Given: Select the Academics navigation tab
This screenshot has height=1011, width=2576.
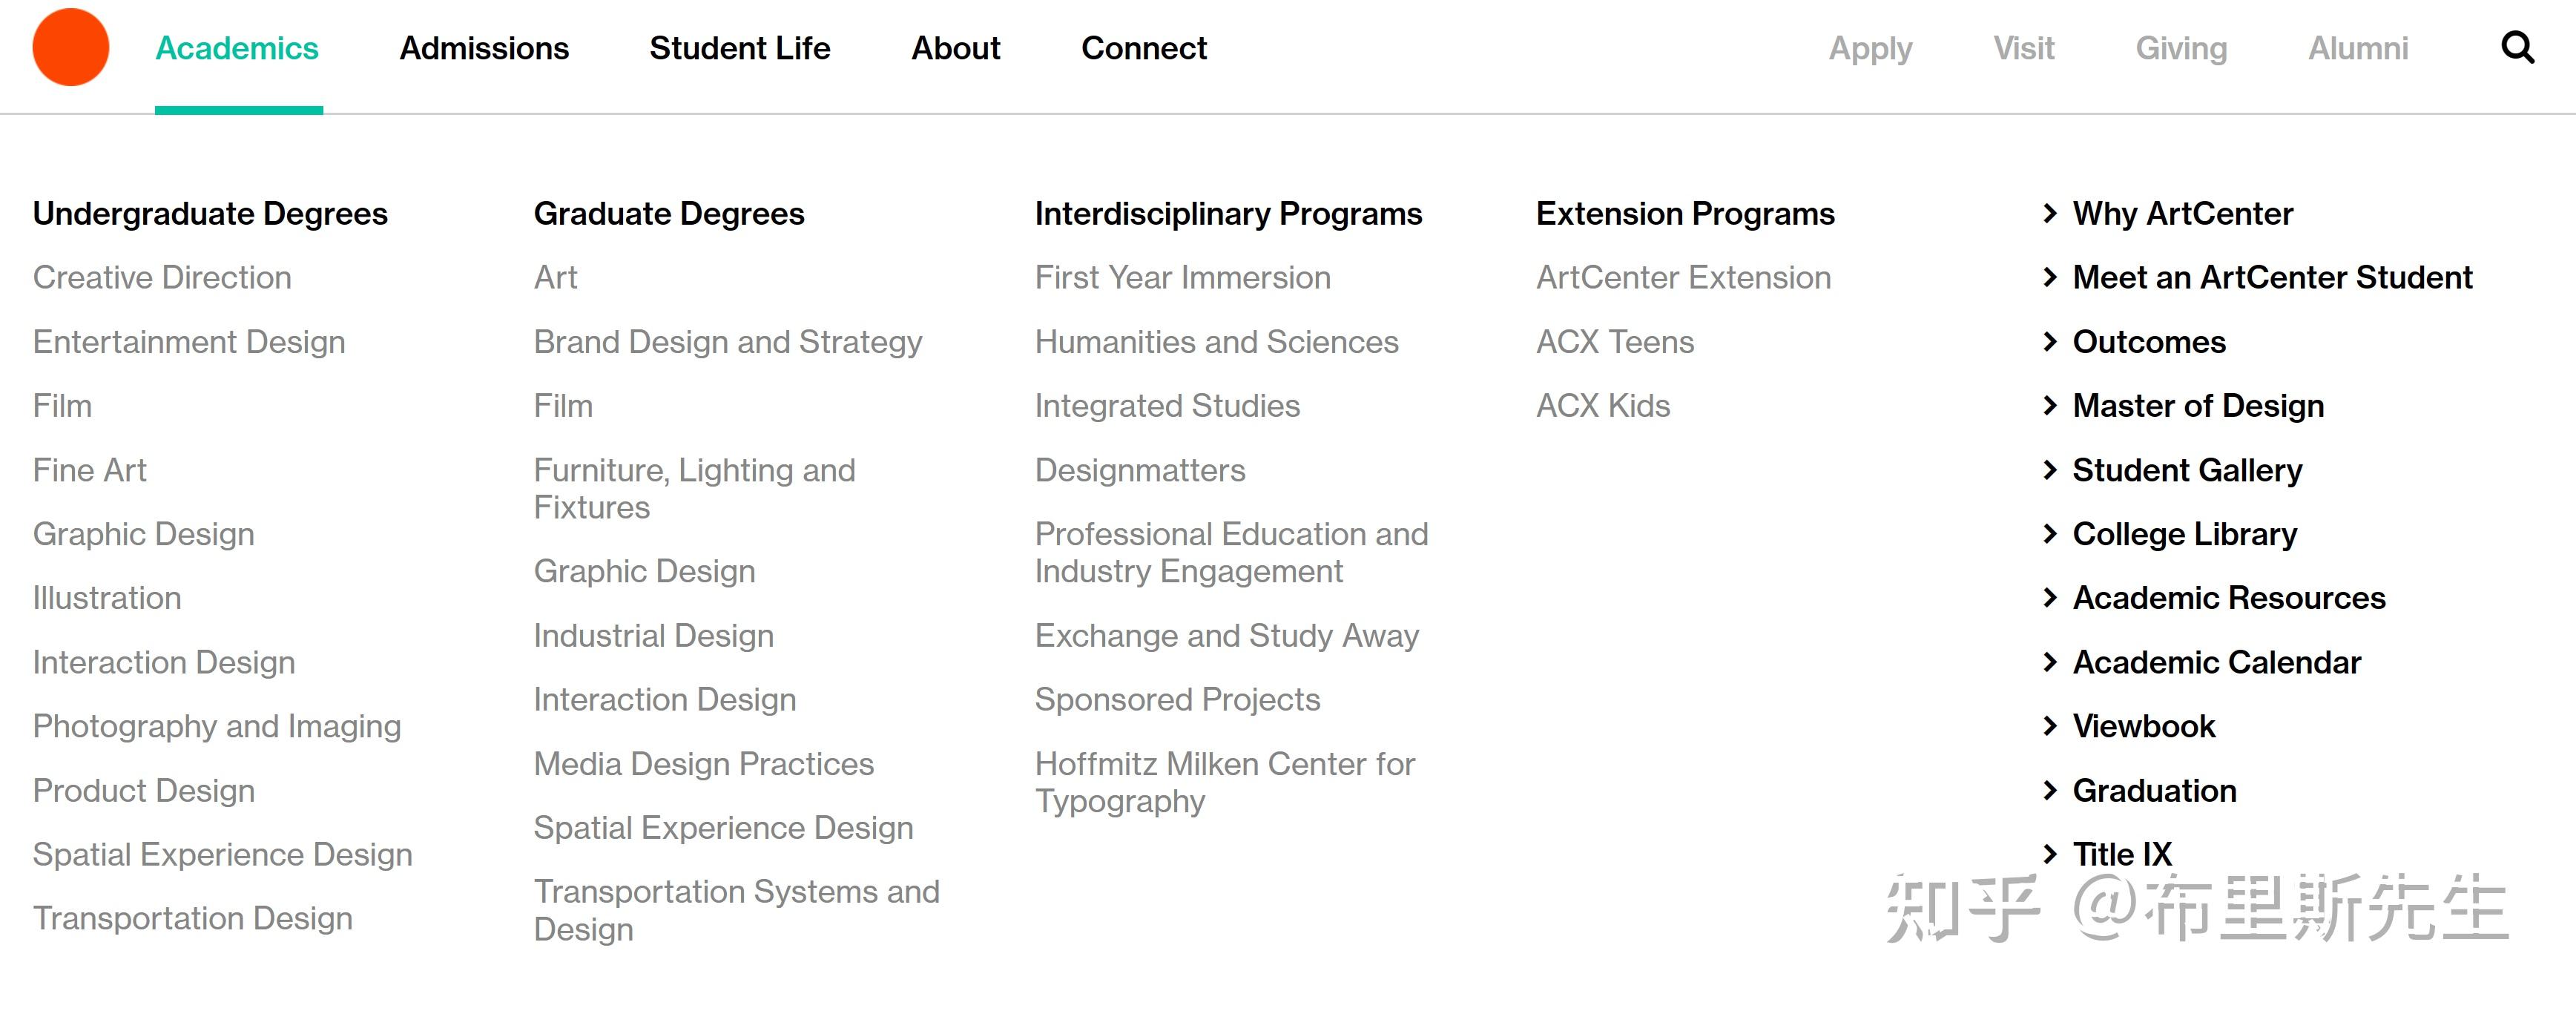Looking at the screenshot, I should (x=237, y=48).
